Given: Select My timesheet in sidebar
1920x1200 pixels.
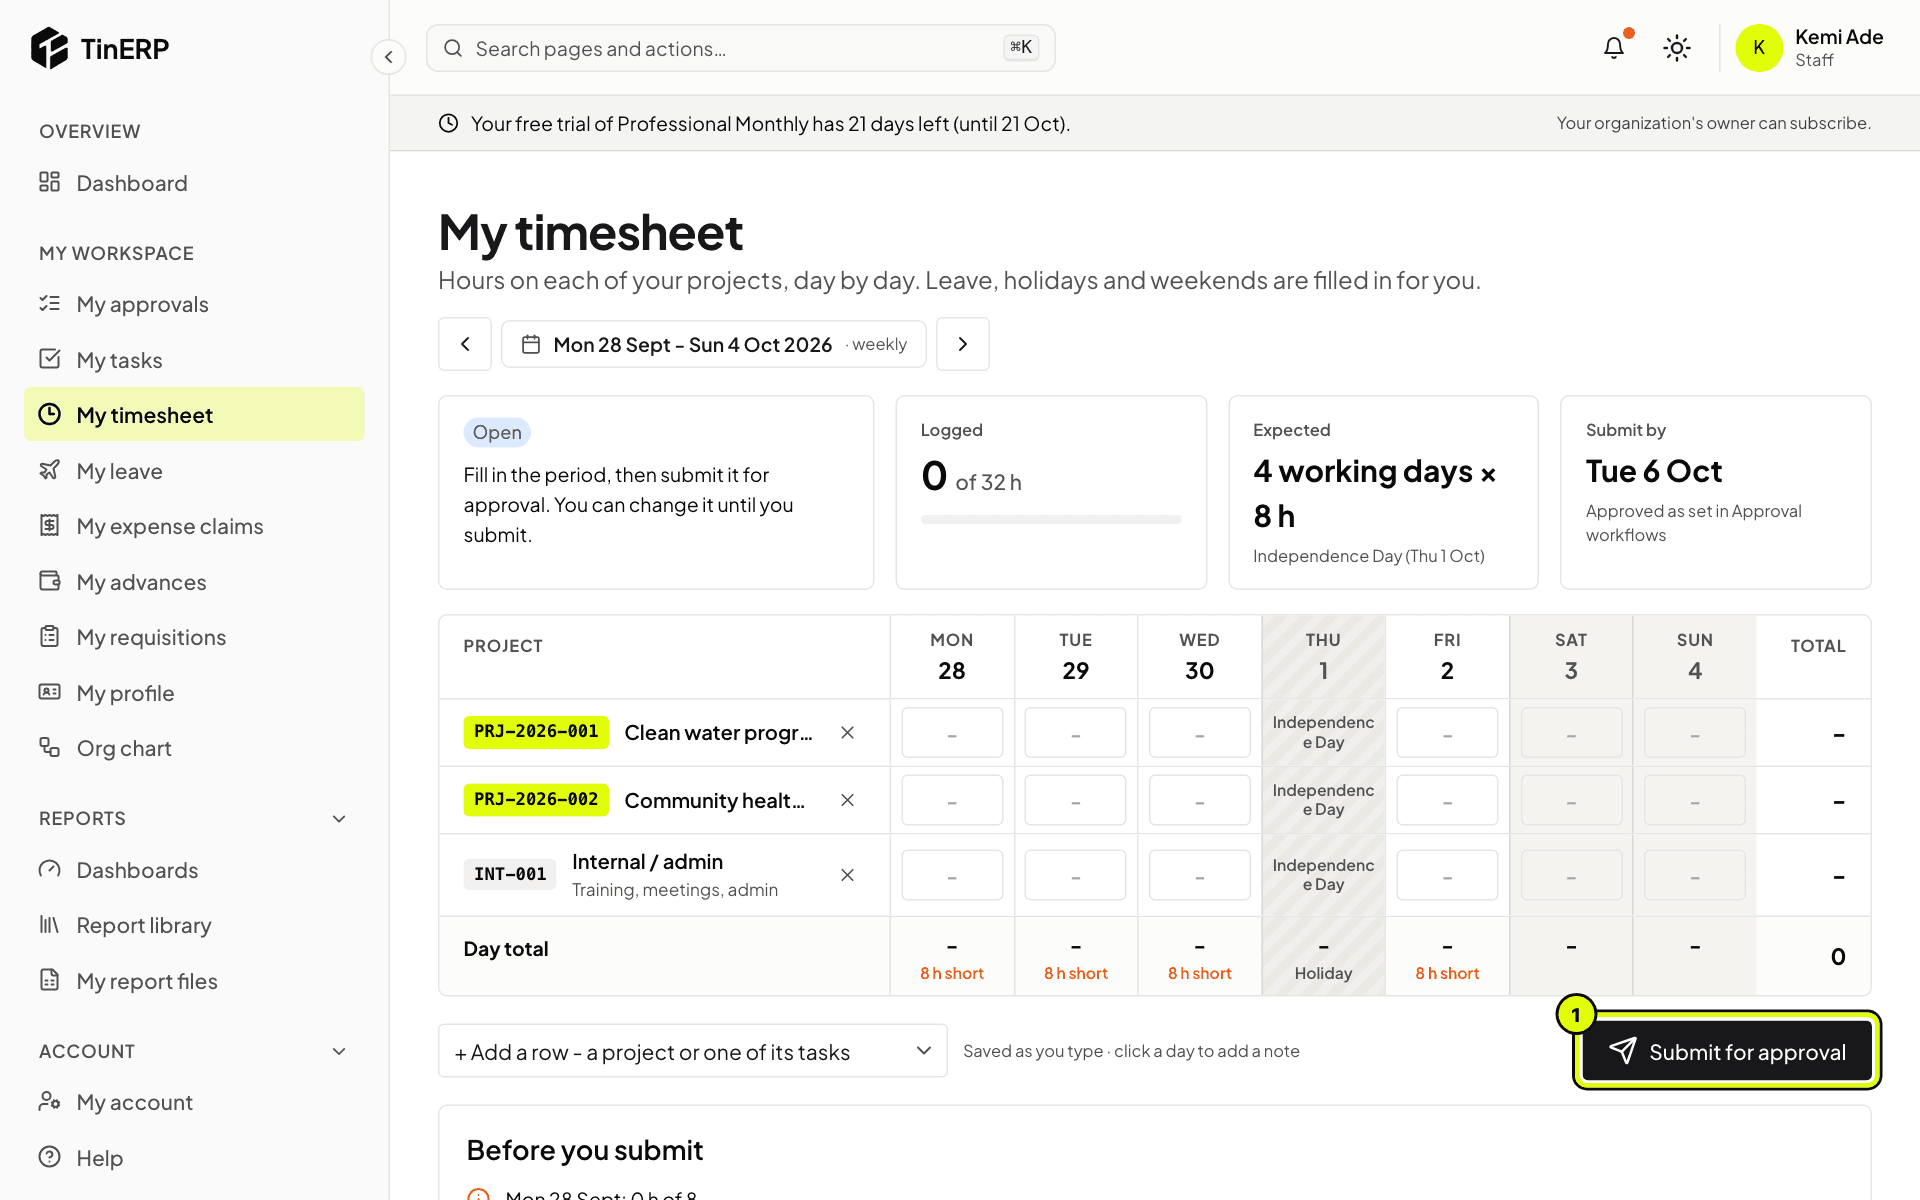Looking at the screenshot, I should click(194, 415).
